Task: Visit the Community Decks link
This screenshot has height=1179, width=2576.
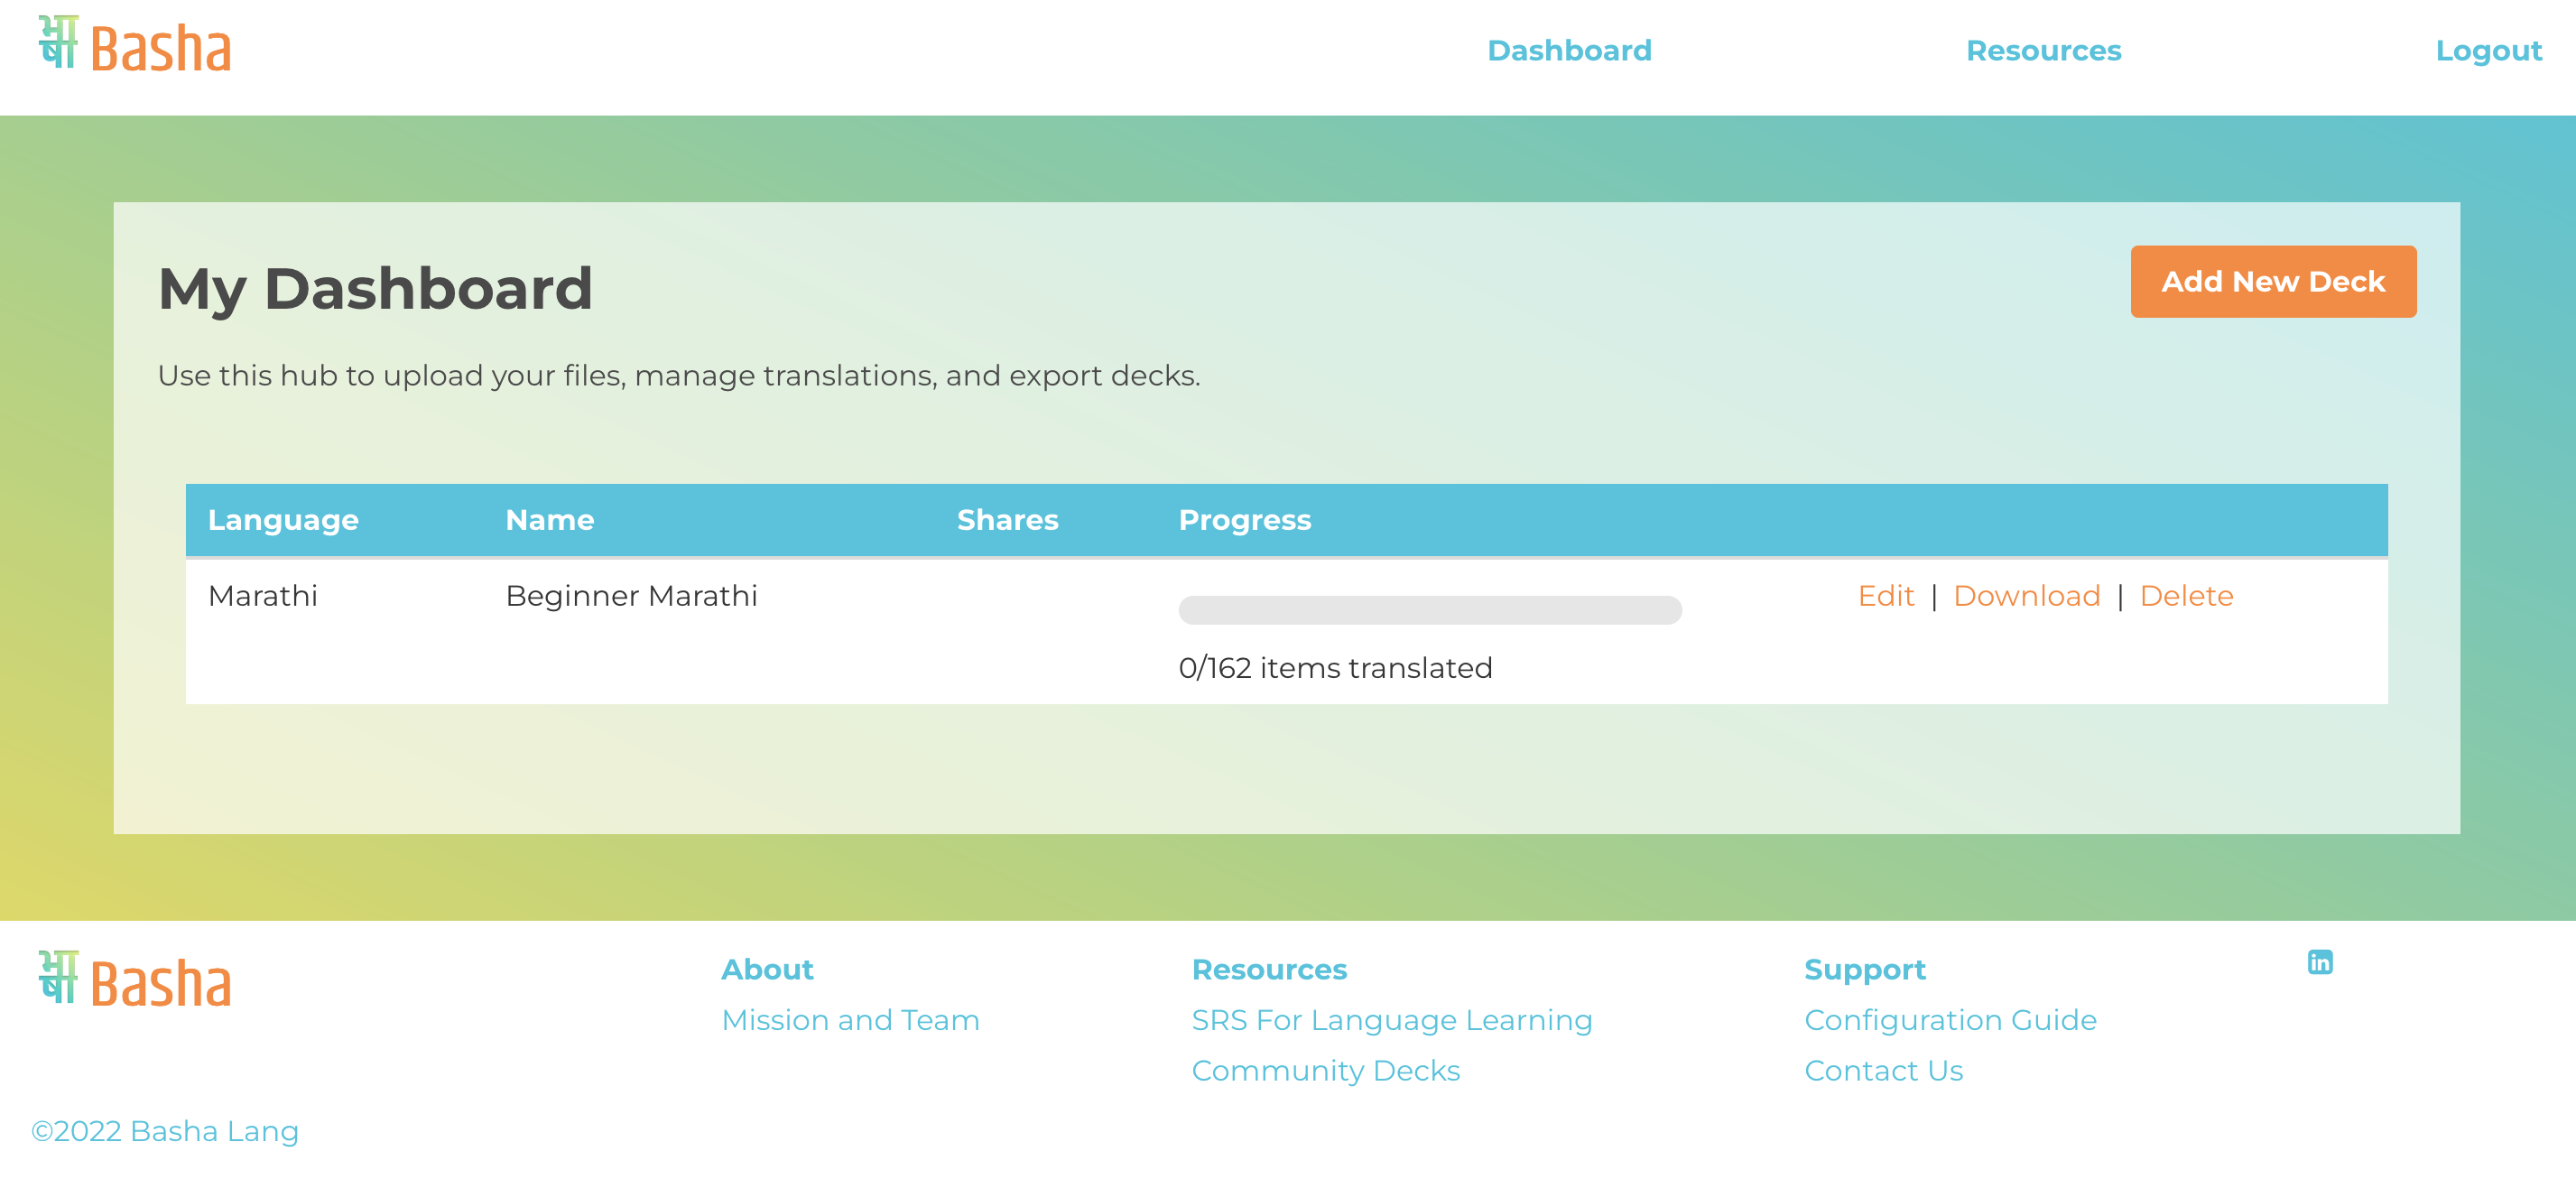Action: 1325,1071
